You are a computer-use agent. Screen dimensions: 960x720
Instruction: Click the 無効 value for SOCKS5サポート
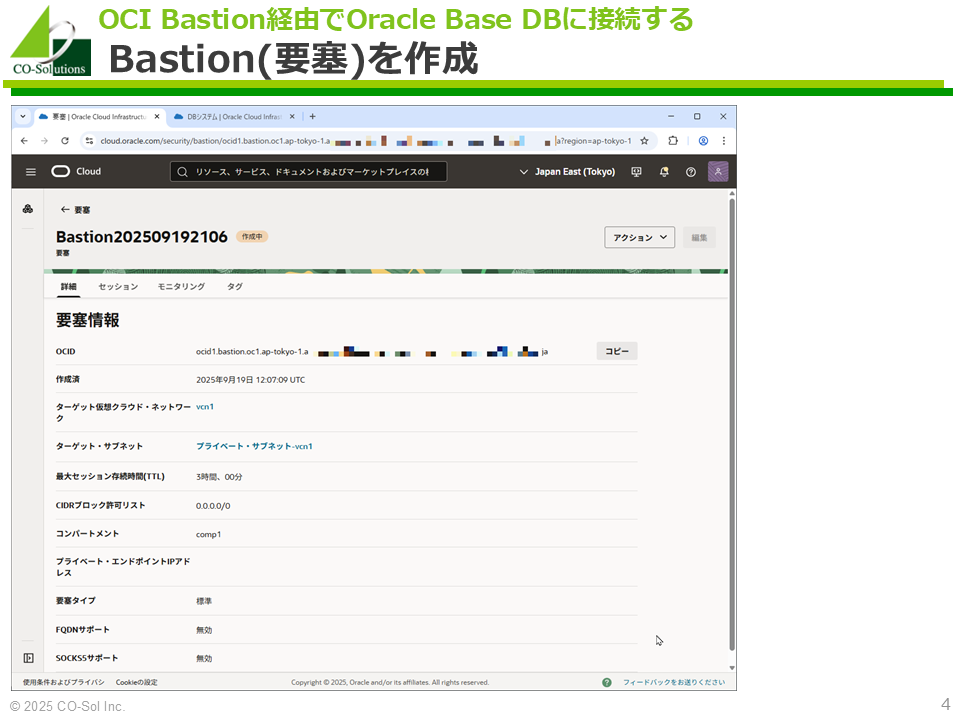point(204,659)
